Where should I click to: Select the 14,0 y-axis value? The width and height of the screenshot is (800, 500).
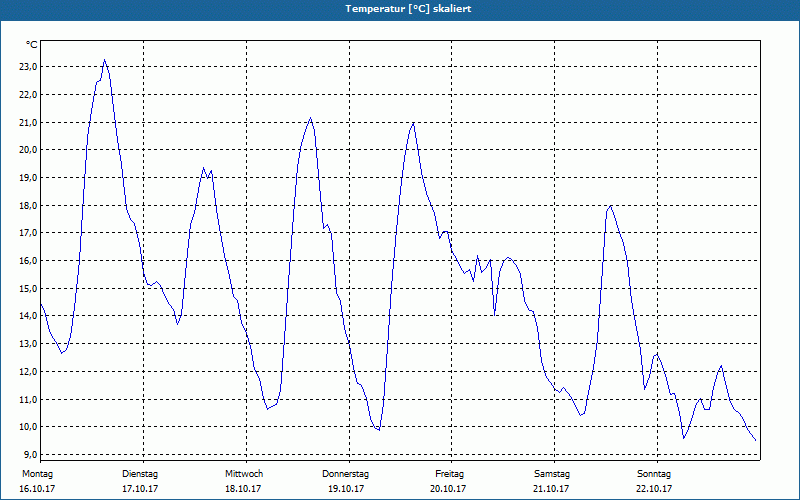27,316
